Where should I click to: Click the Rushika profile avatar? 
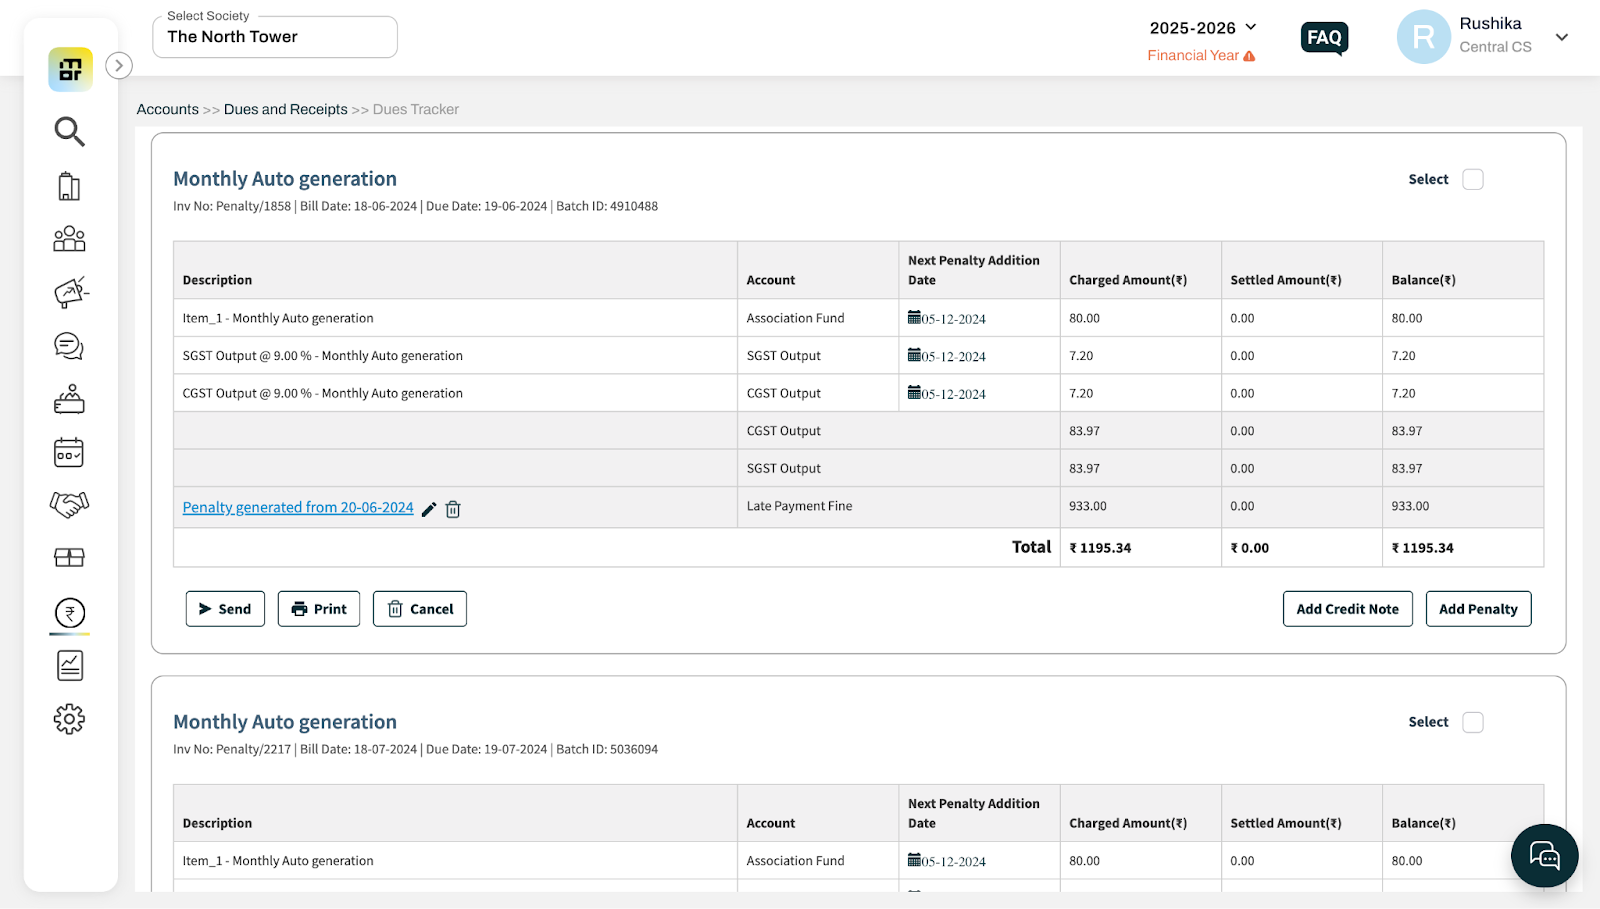click(1423, 37)
